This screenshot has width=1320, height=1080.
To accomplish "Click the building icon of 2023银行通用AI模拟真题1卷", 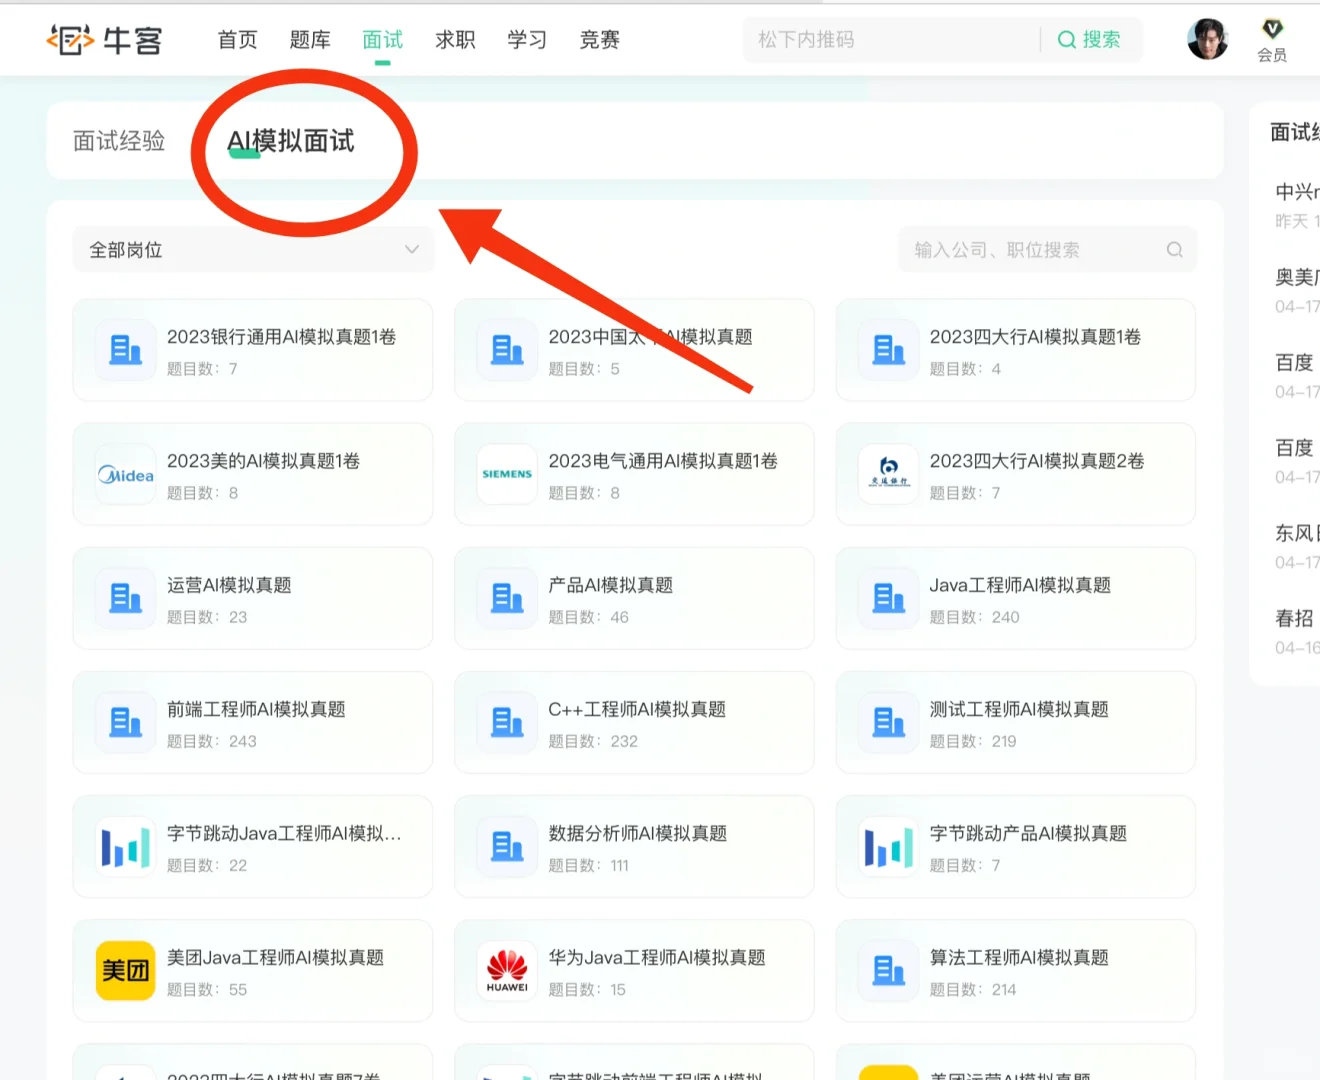I will (126, 350).
